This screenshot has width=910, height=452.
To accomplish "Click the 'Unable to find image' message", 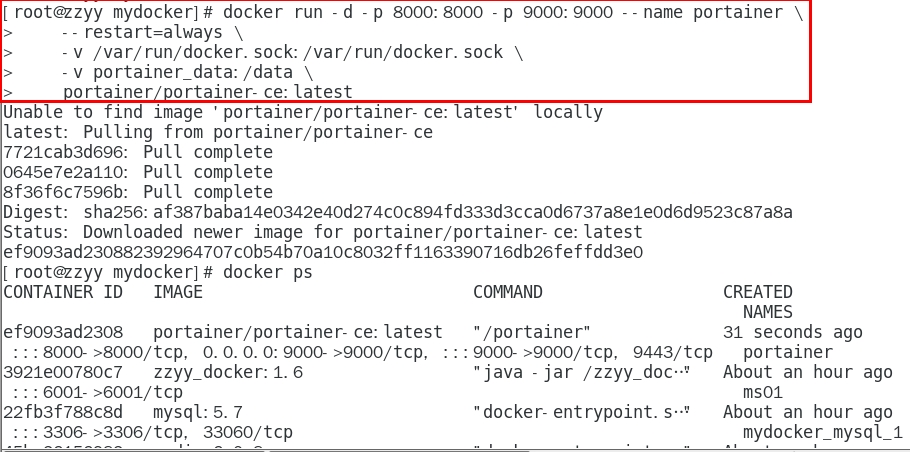I will 303,112.
